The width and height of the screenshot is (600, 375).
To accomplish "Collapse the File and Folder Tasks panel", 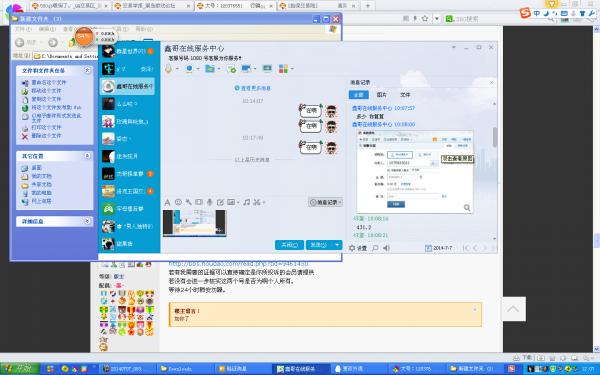I will [87, 70].
